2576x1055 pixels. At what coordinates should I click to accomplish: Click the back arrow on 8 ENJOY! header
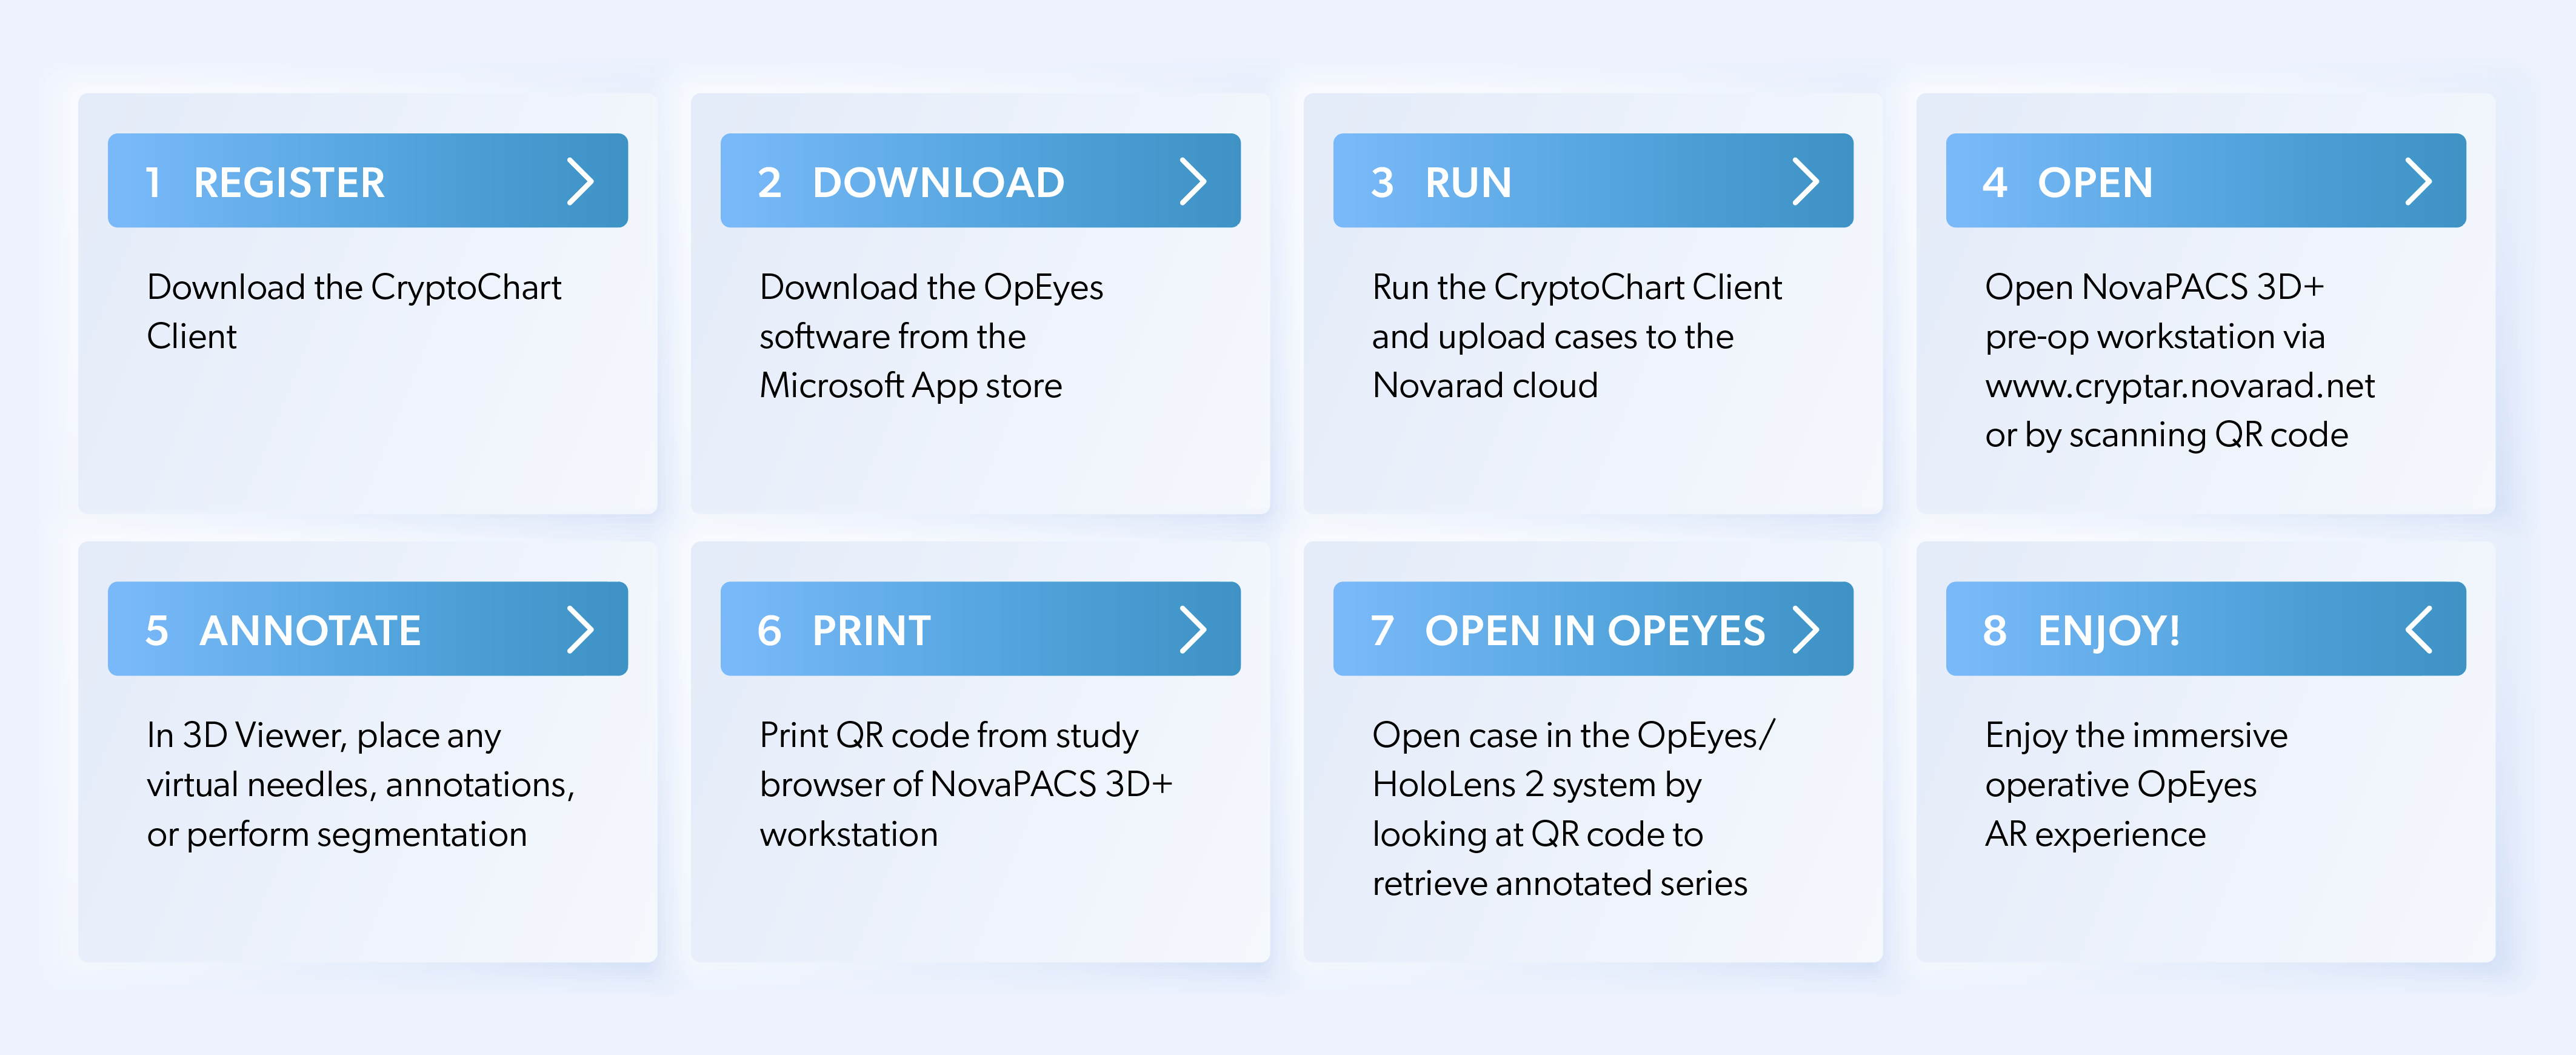tap(2419, 629)
